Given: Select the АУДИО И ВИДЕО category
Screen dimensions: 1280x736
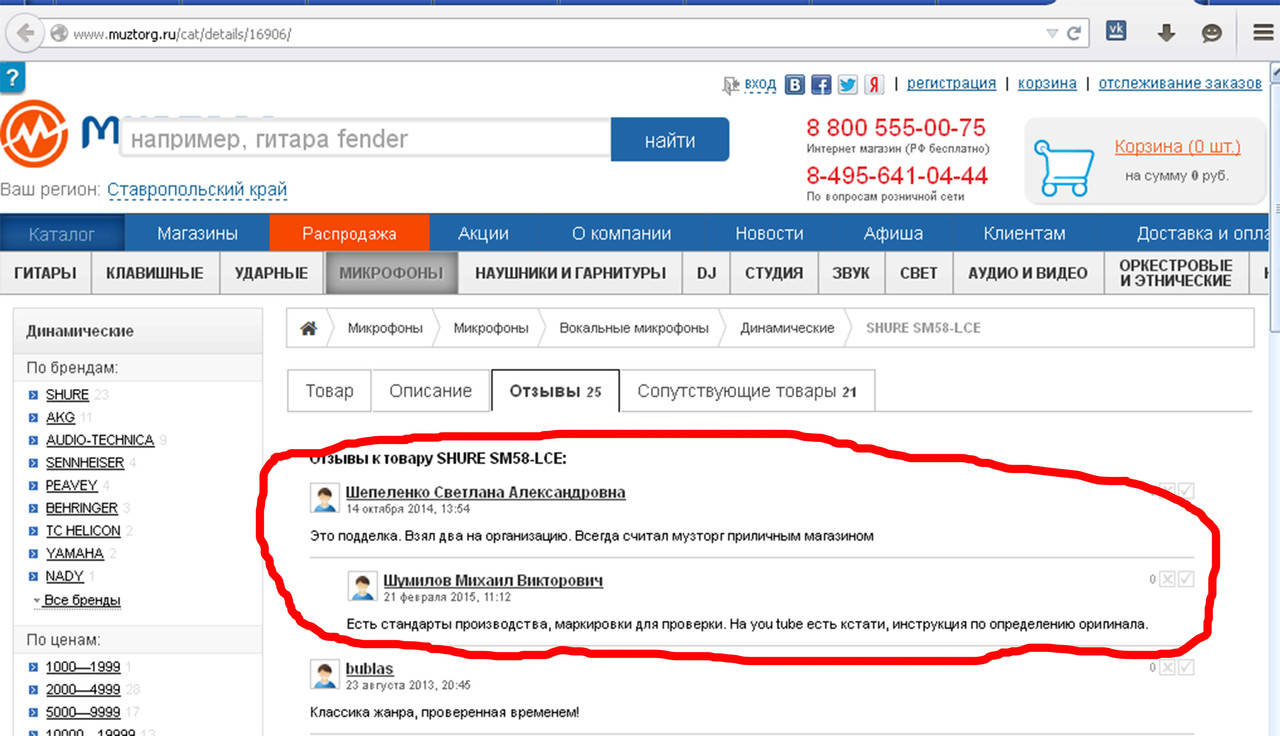Looking at the screenshot, I should click(x=1027, y=273).
